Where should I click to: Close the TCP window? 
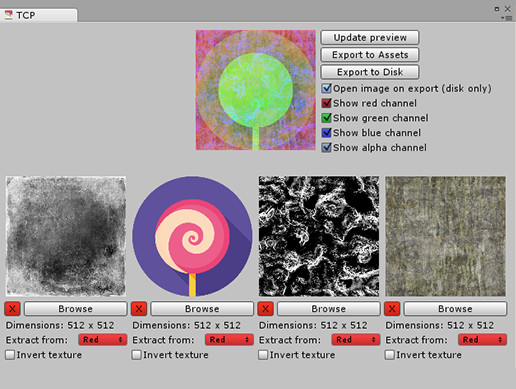click(508, 9)
